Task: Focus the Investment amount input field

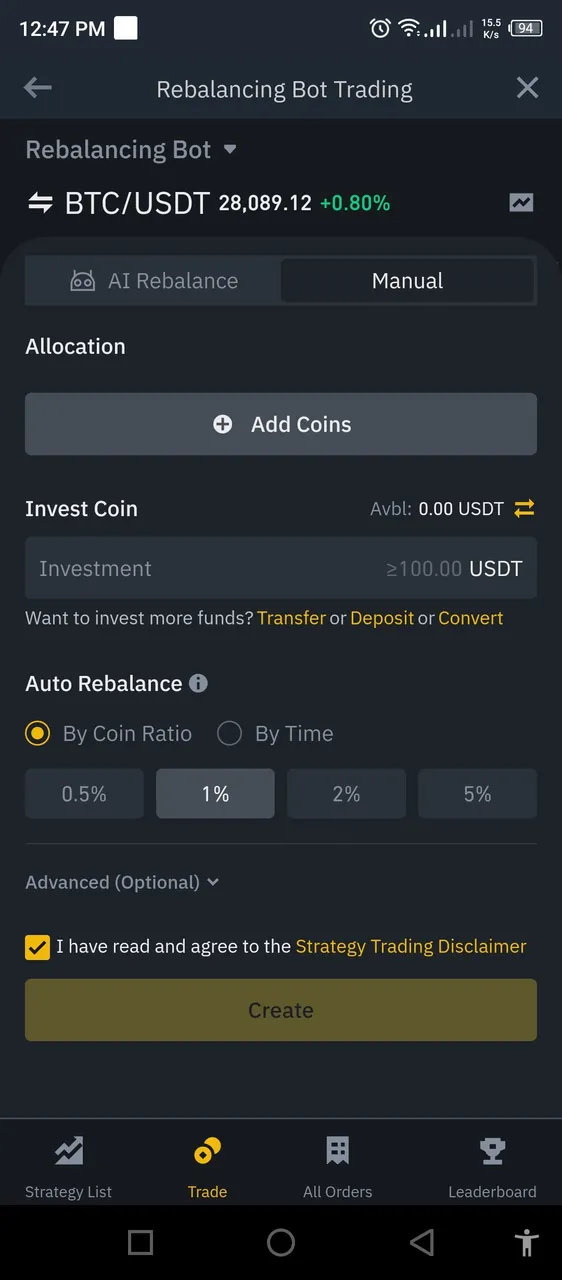Action: pos(281,568)
